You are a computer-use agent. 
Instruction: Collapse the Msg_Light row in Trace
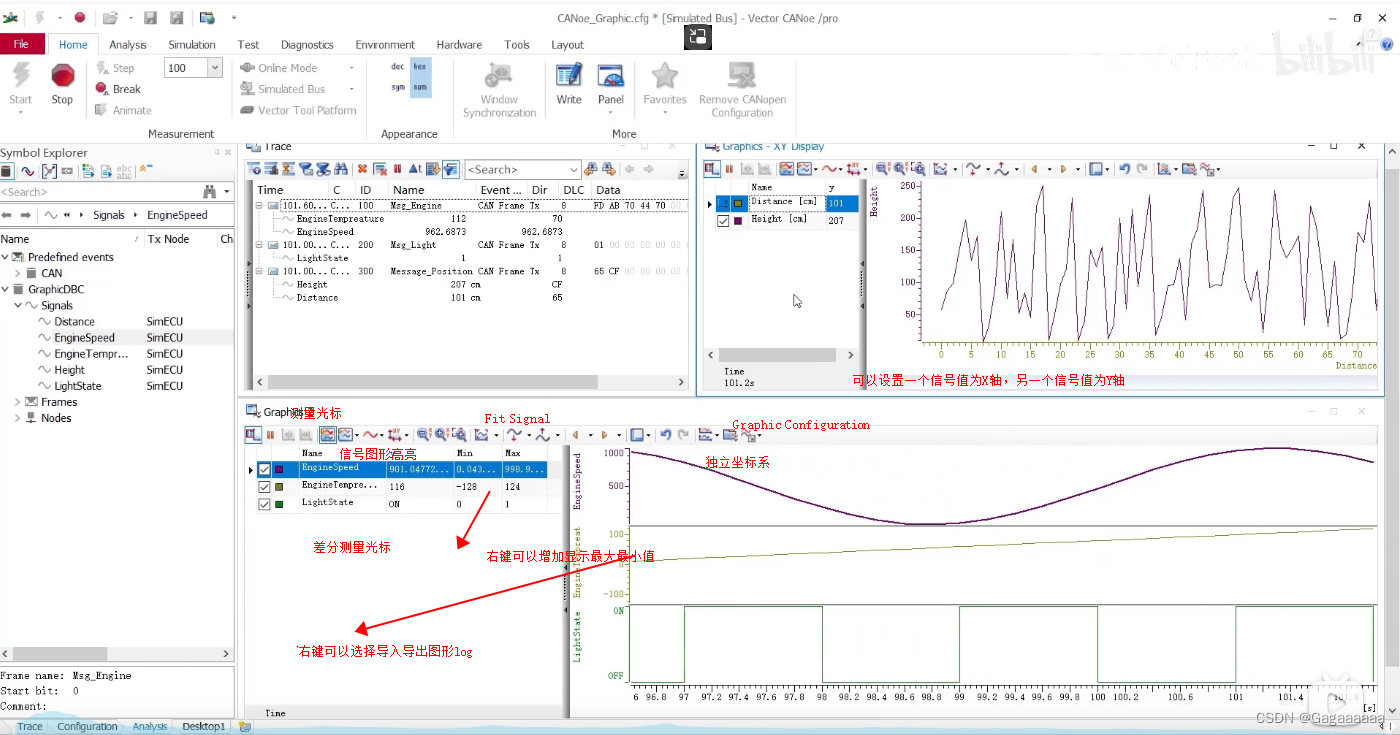(x=259, y=244)
